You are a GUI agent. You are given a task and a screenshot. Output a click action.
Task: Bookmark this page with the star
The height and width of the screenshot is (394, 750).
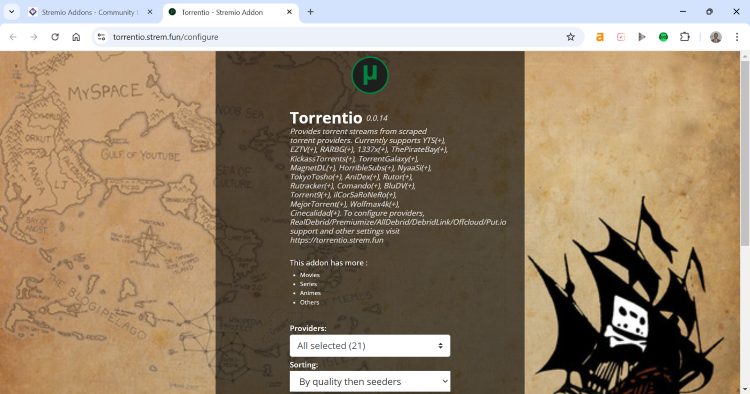tap(570, 37)
